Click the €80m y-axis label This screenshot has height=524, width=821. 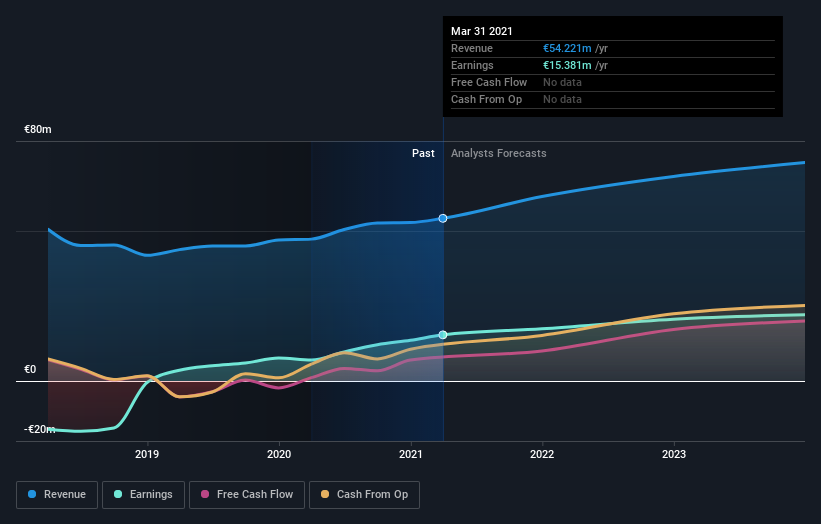[38, 129]
